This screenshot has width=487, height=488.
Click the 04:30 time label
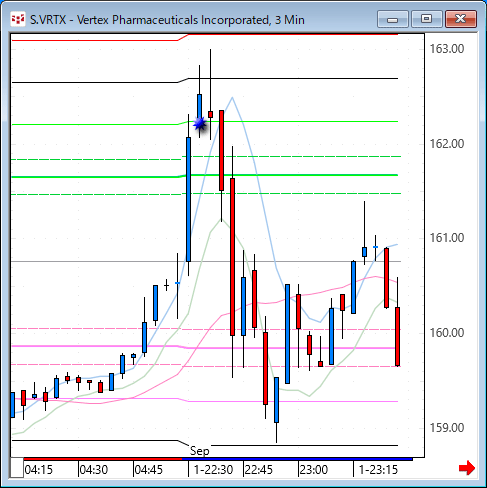pyautogui.click(x=94, y=470)
